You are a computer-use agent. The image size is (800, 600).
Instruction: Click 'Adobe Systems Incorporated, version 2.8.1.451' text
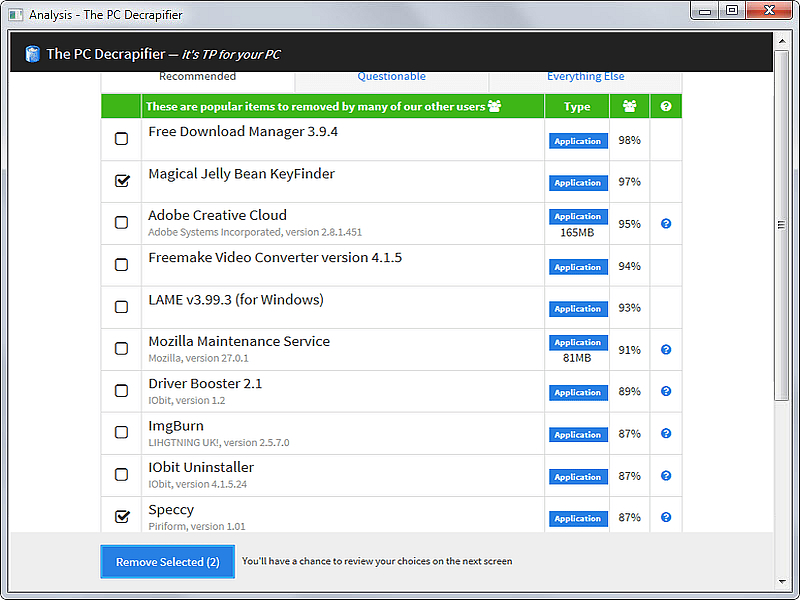255,232
